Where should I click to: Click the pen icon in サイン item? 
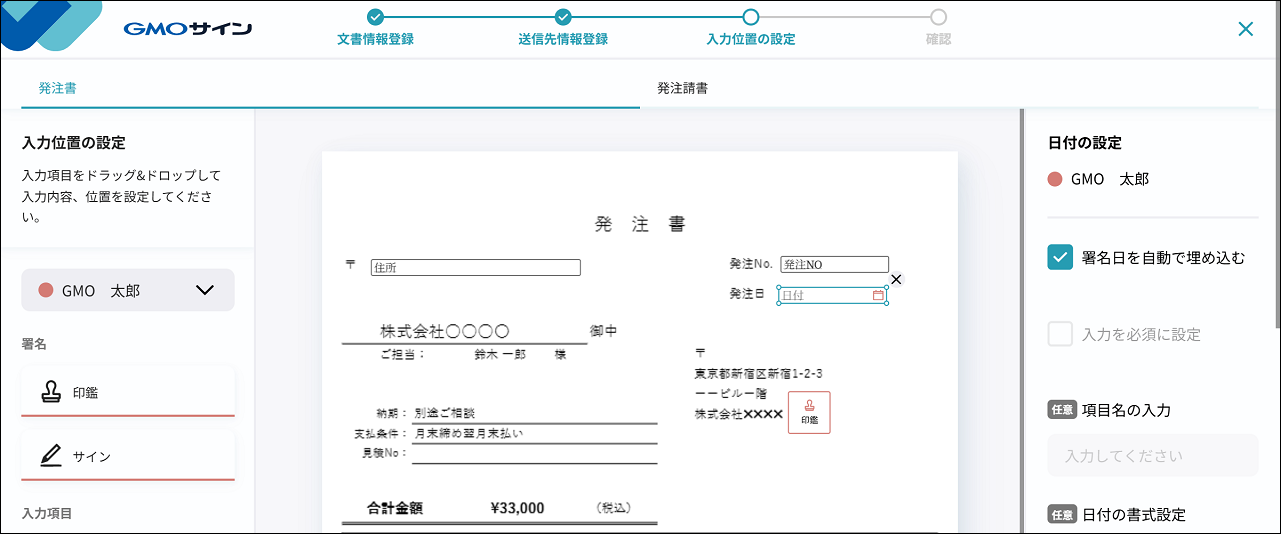tap(51, 456)
